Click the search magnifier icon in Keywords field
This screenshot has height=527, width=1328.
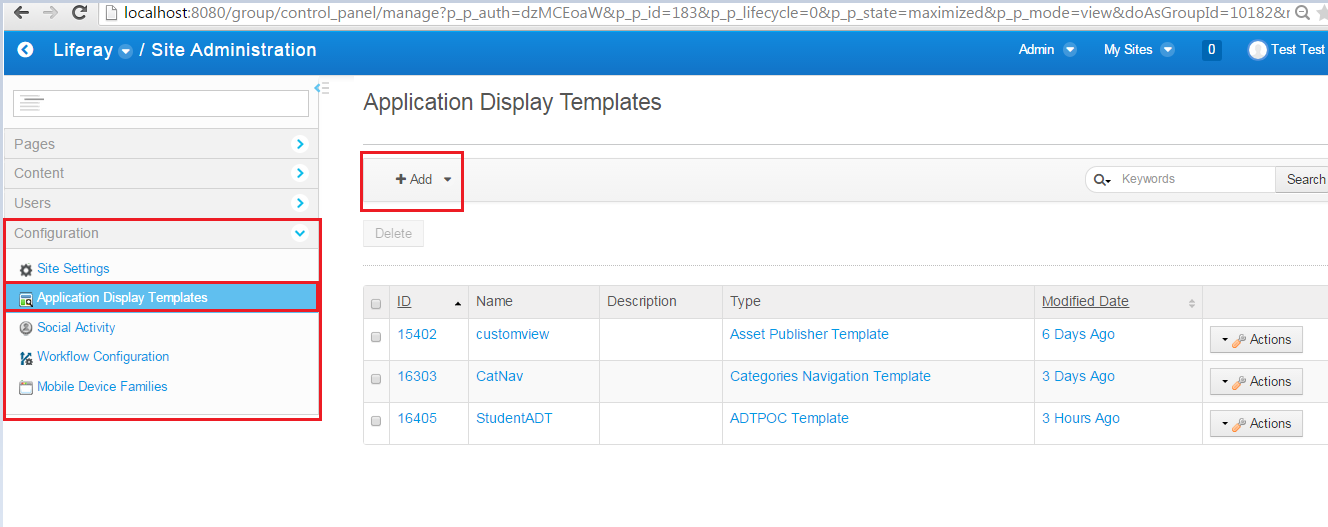click(x=1102, y=180)
